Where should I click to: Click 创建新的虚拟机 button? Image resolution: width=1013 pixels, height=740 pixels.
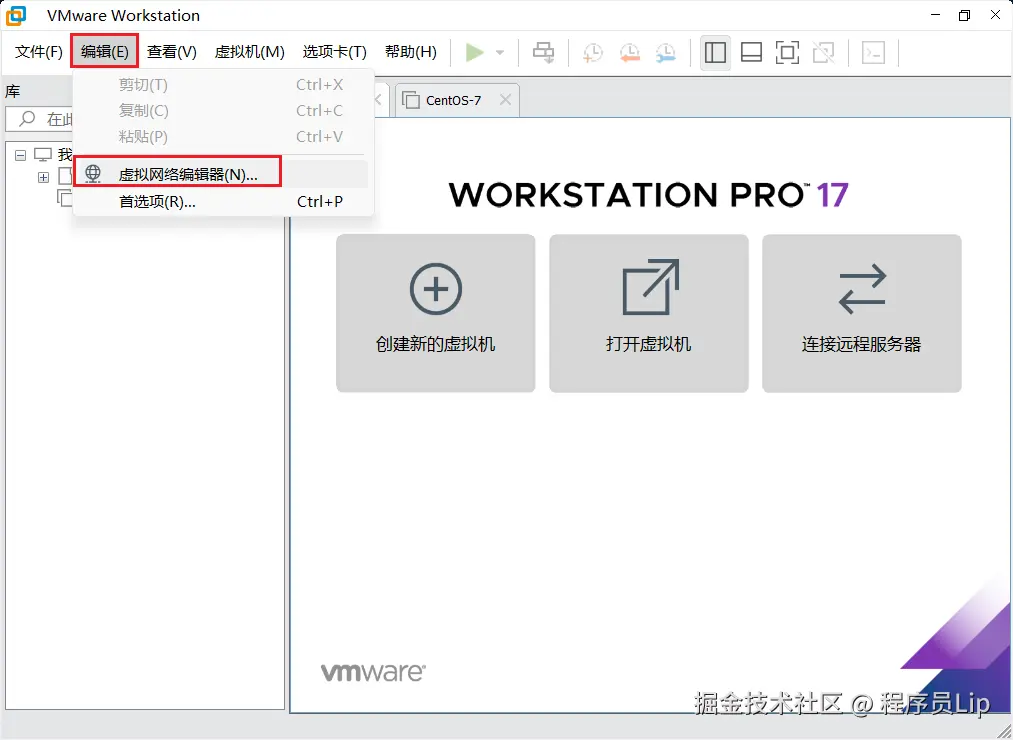[x=435, y=313]
